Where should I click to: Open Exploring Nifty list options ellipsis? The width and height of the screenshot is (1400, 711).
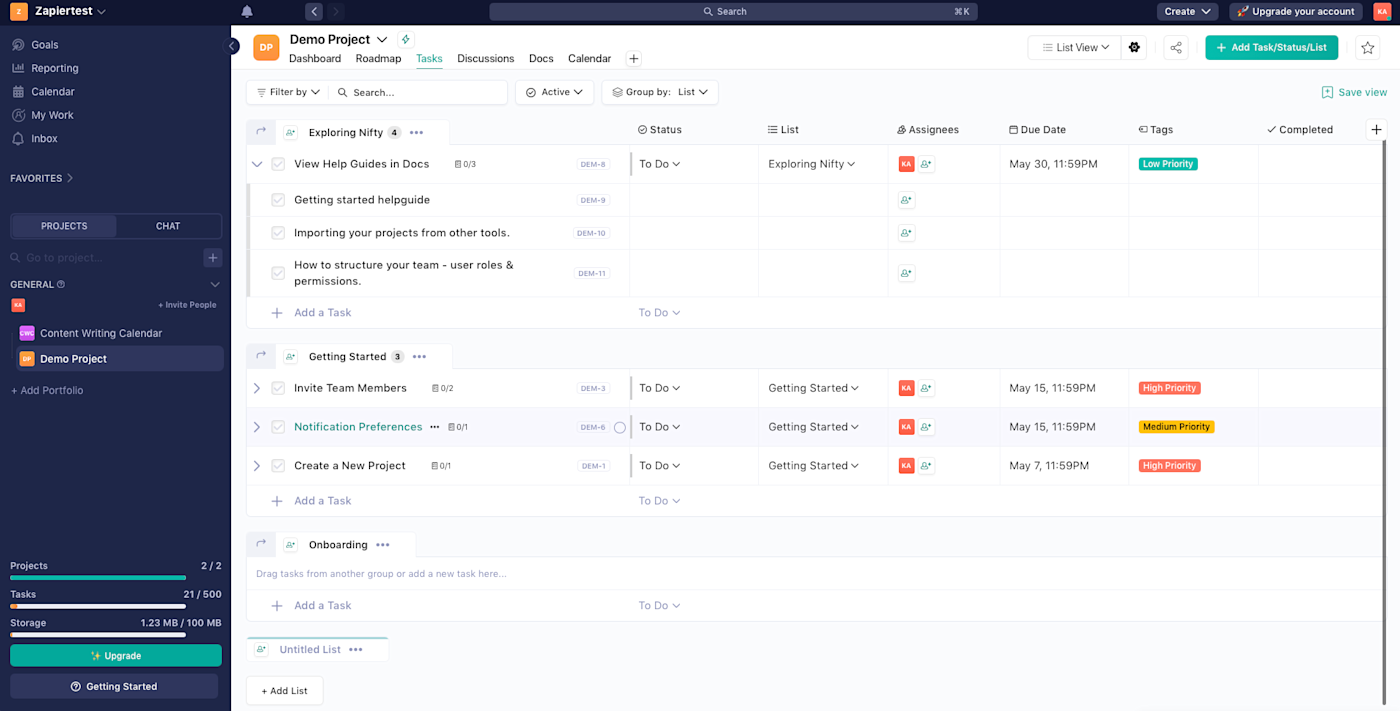[x=417, y=133]
